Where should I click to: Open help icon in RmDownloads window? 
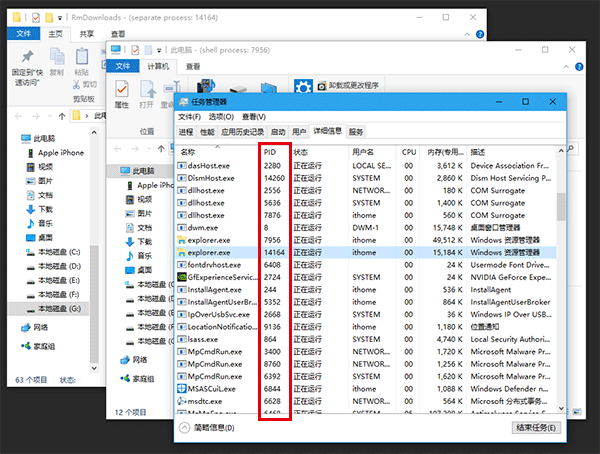pos(480,34)
